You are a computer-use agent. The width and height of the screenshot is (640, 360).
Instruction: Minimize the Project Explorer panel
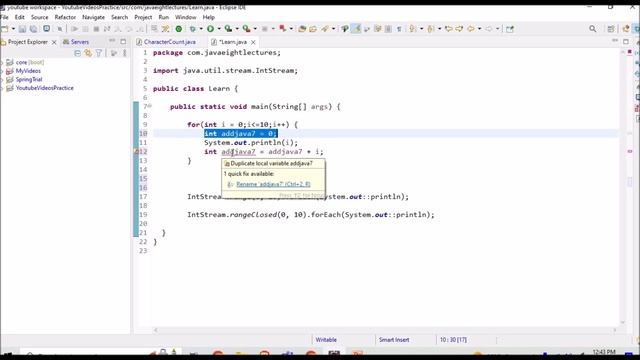(x=112, y=41)
